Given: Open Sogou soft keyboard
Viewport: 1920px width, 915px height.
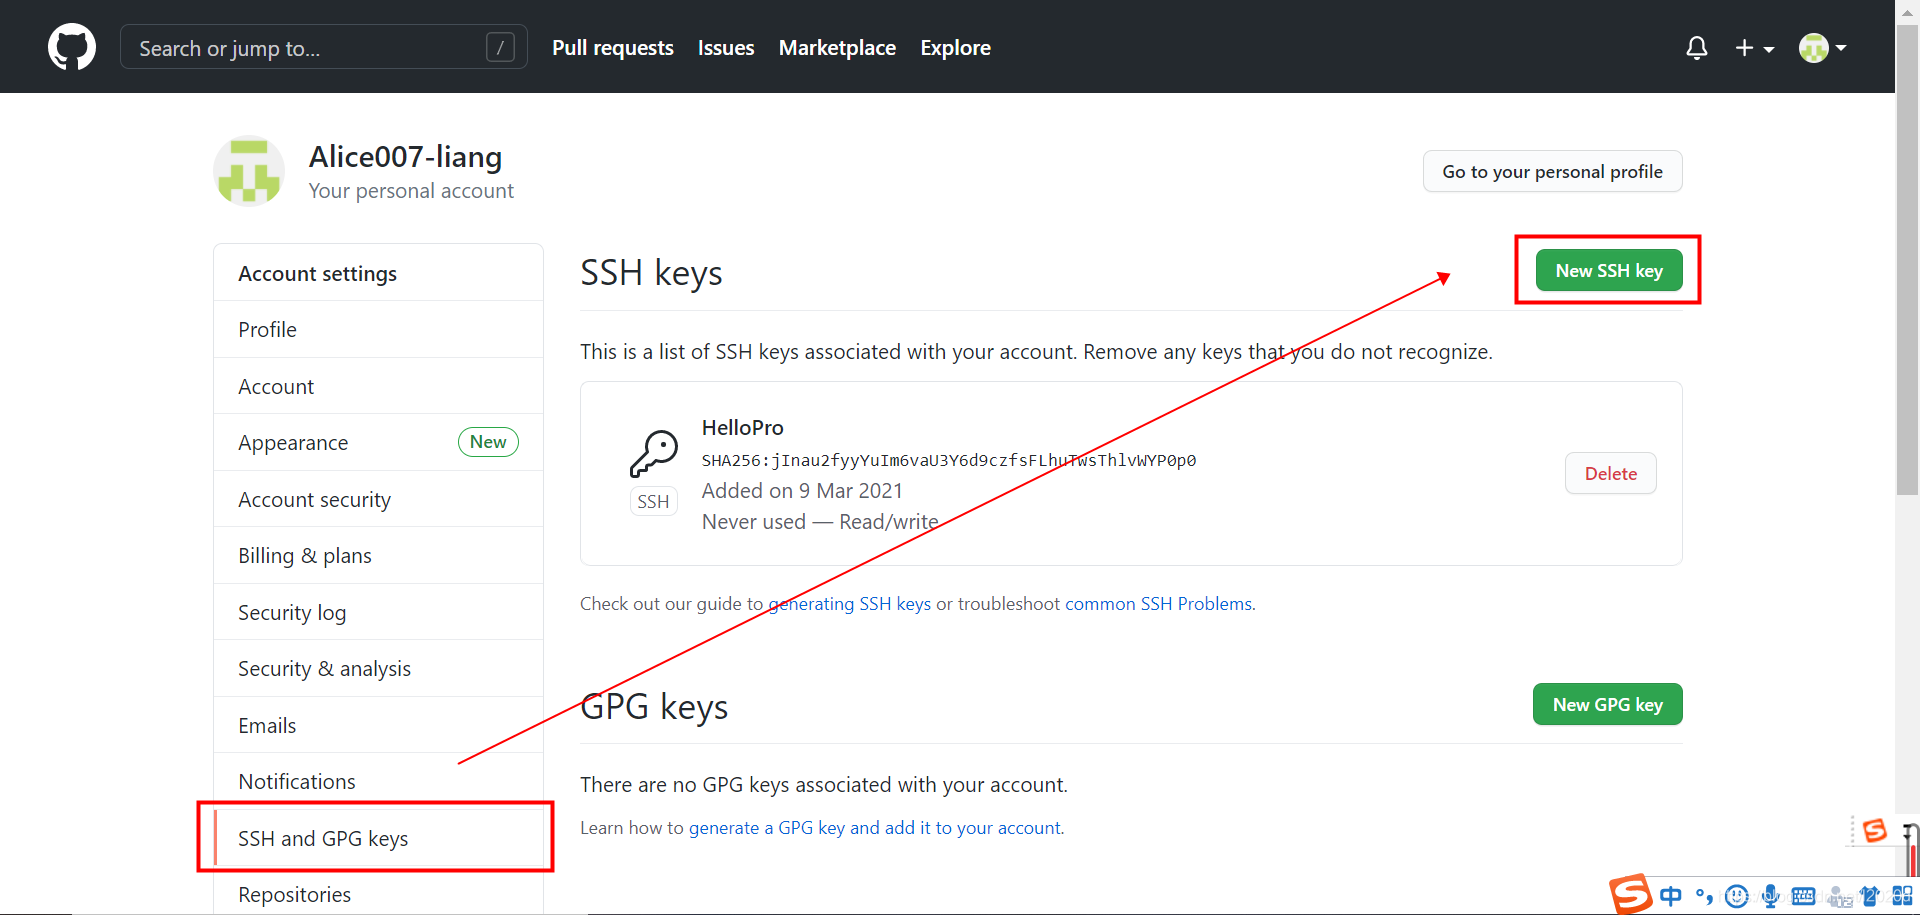Looking at the screenshot, I should tap(1803, 896).
